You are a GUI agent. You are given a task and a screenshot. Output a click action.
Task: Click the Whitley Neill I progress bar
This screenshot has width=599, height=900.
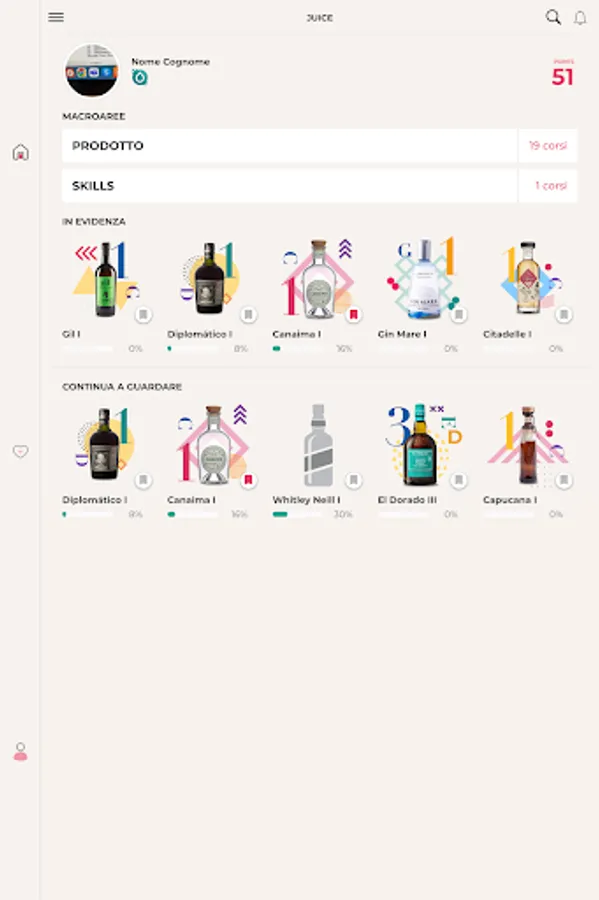(297, 514)
